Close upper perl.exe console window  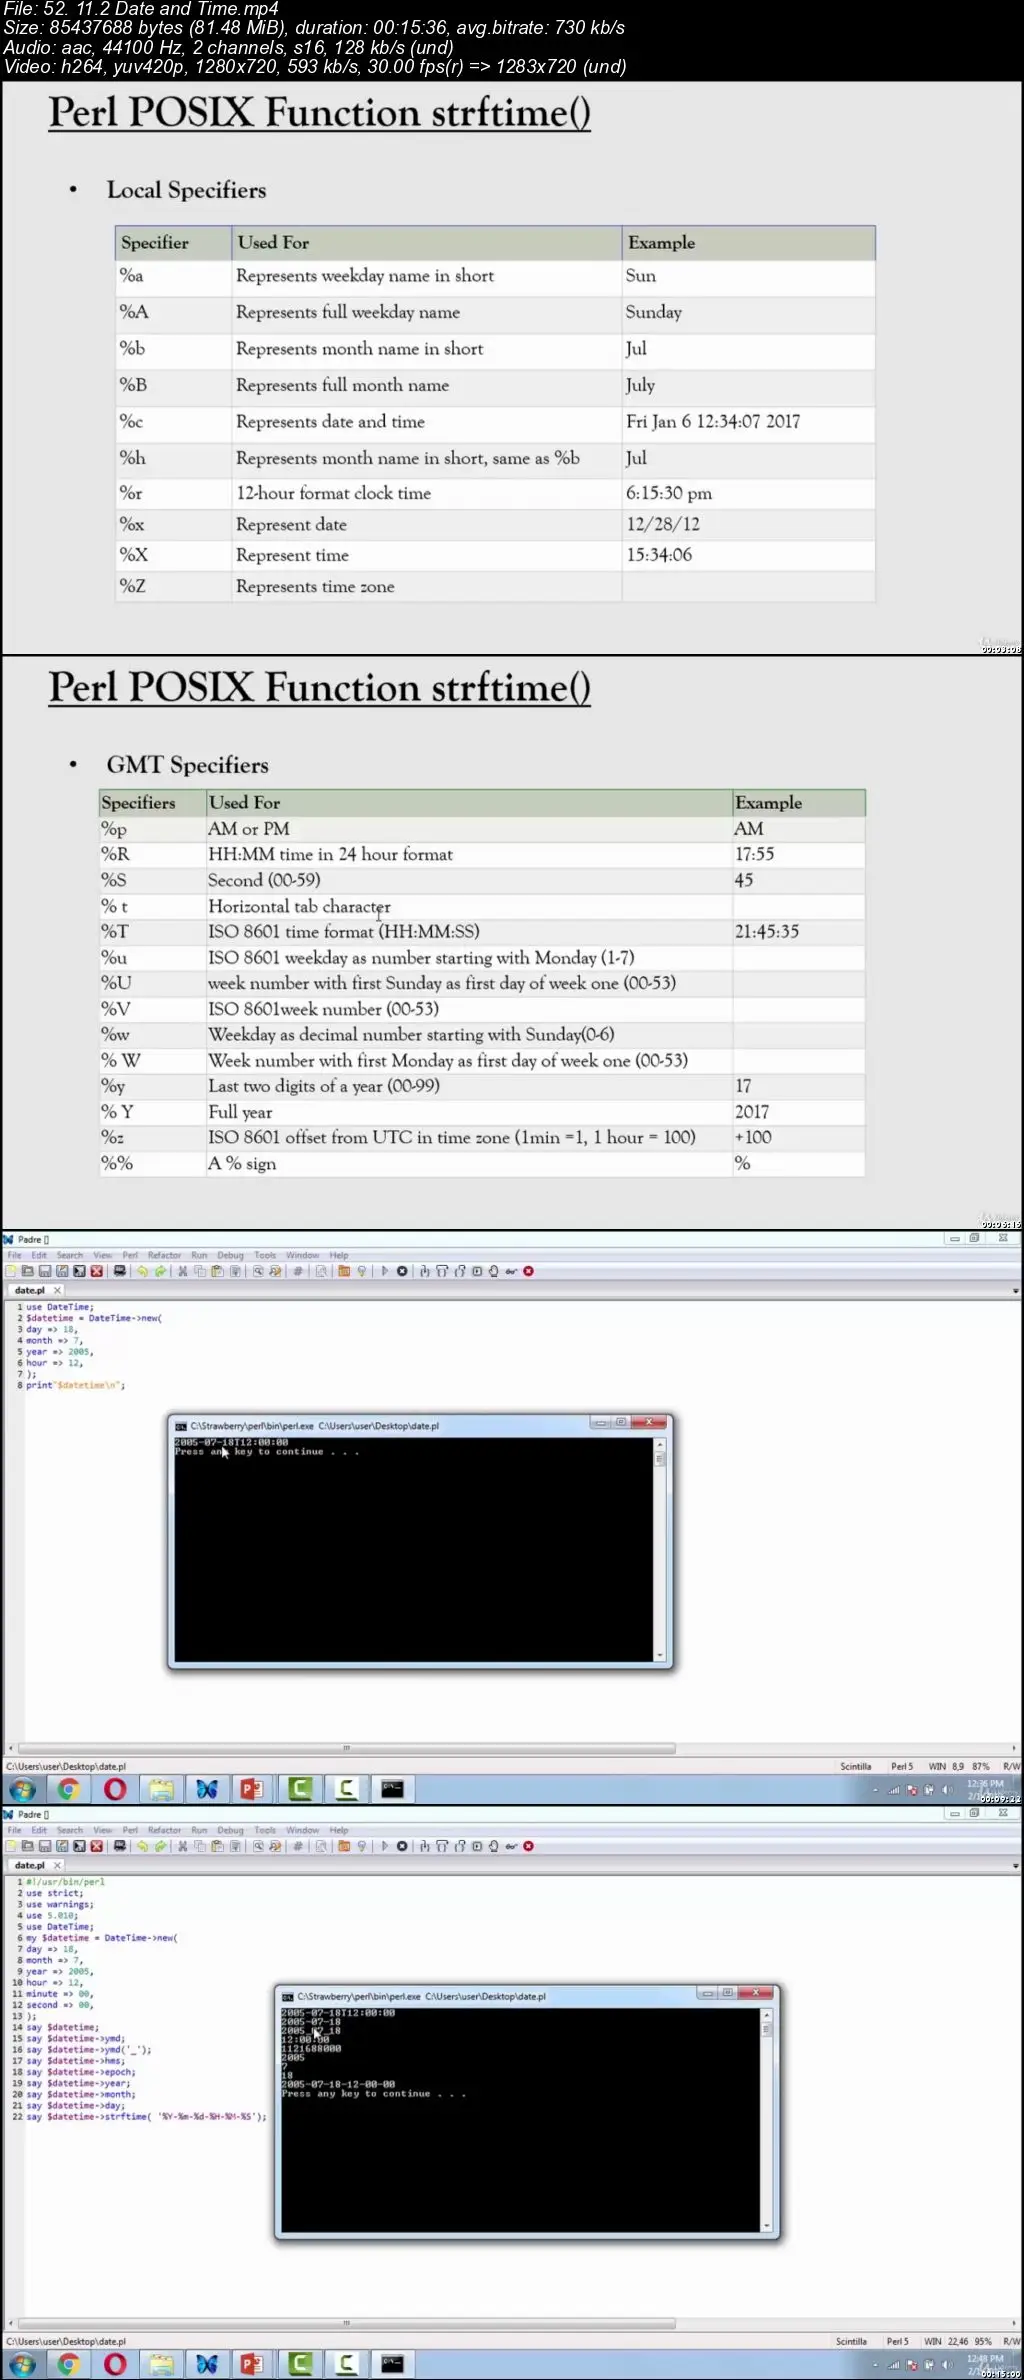tap(649, 1422)
